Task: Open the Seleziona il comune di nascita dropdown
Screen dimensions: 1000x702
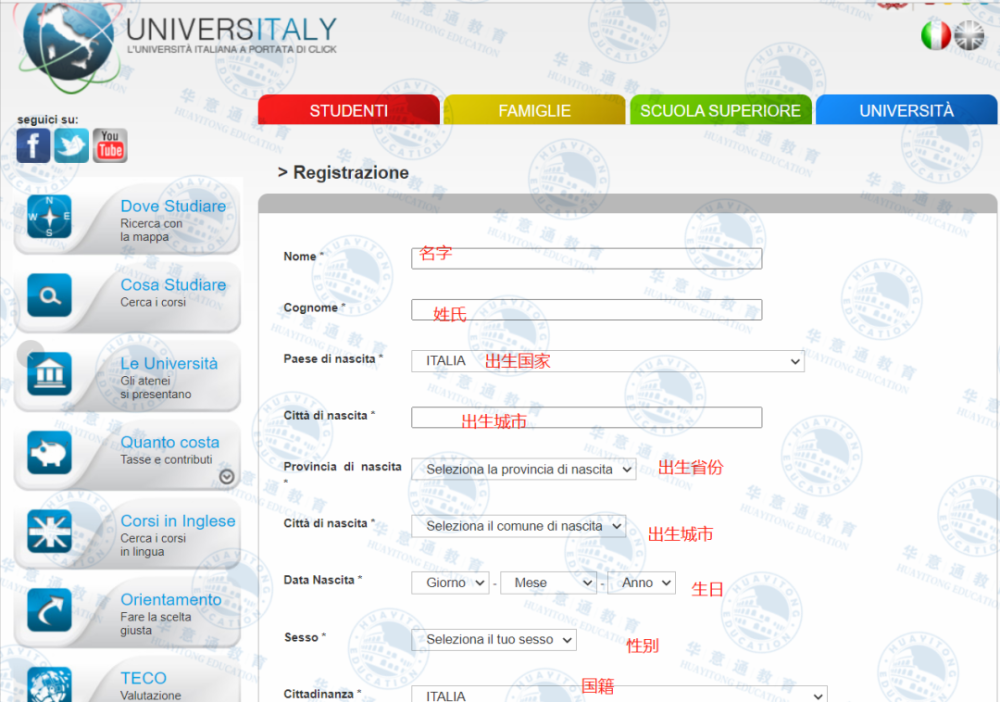Action: pyautogui.click(x=518, y=526)
